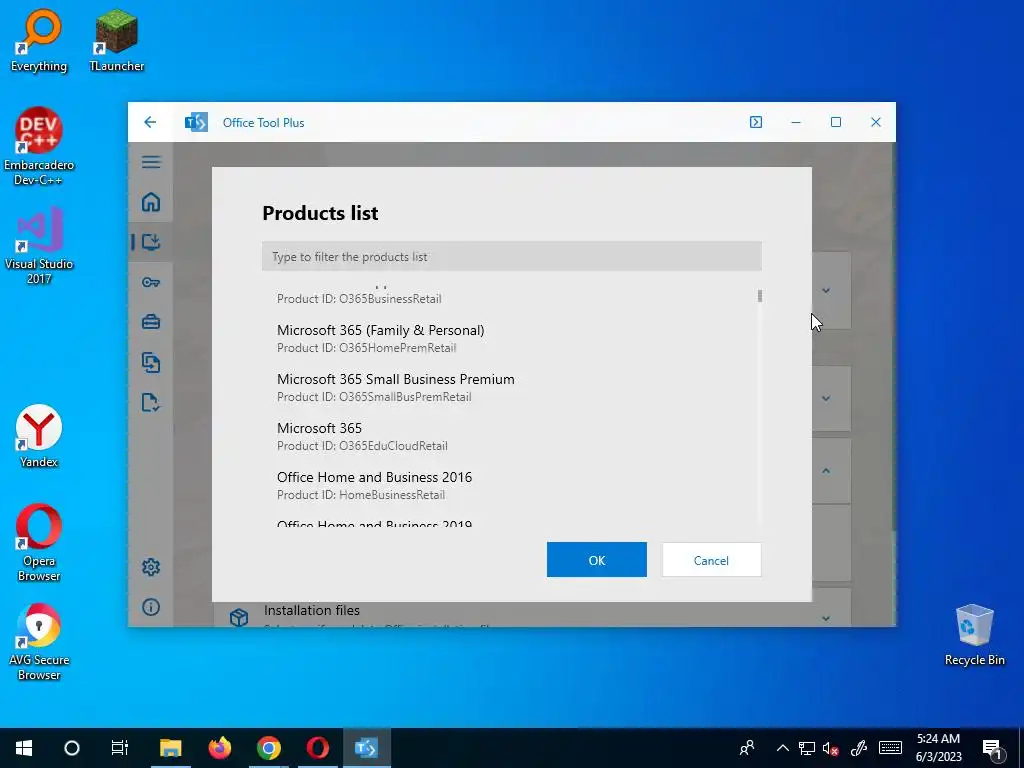This screenshot has height=768, width=1024.
Task: Open the network icon in the system tray
Action: [x=807, y=748]
